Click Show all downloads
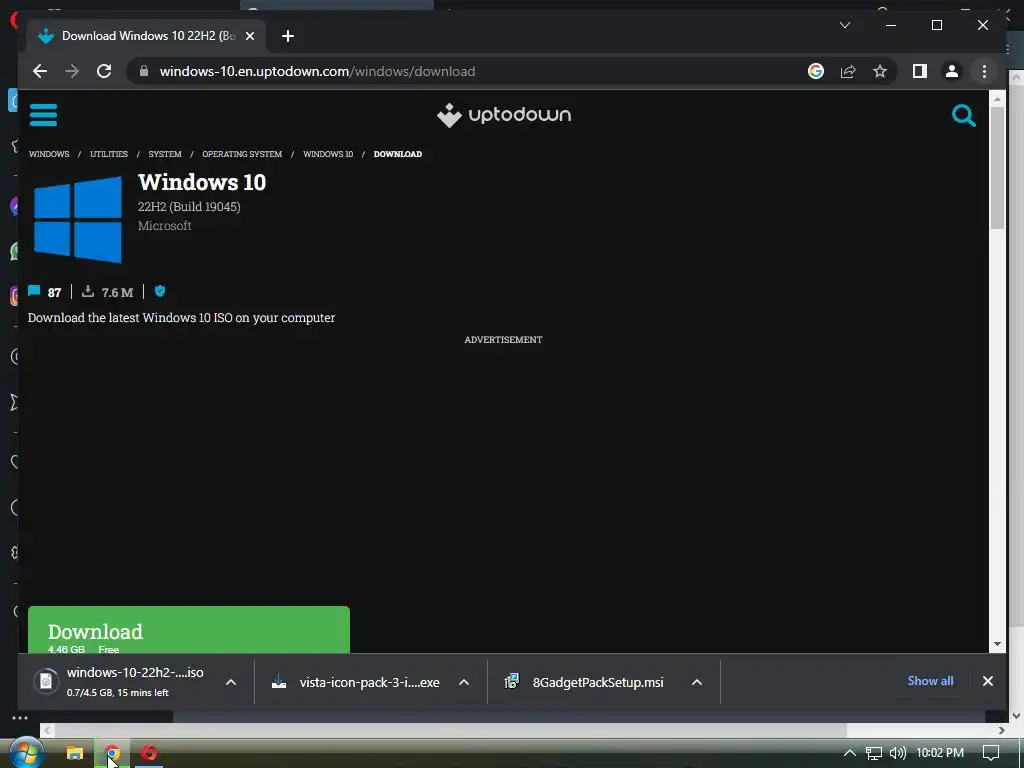 (930, 680)
